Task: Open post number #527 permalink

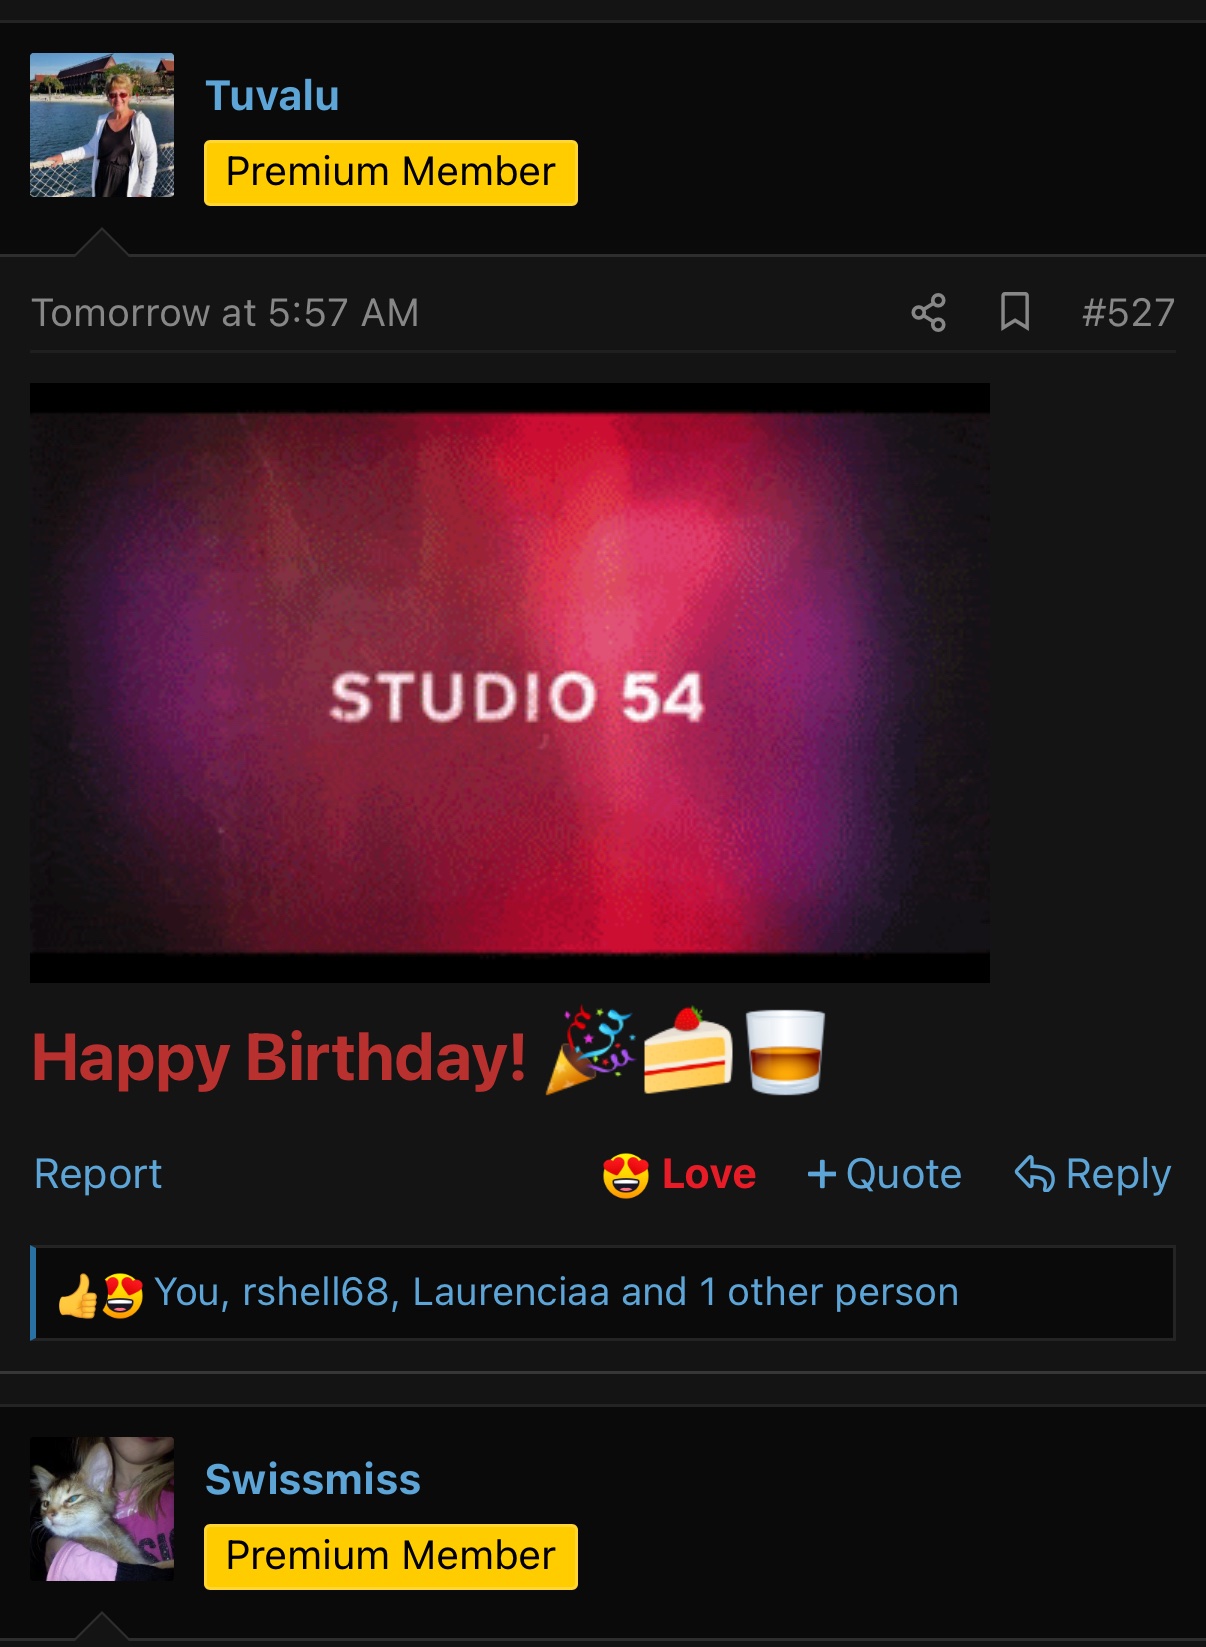Action: pyautogui.click(x=1128, y=313)
